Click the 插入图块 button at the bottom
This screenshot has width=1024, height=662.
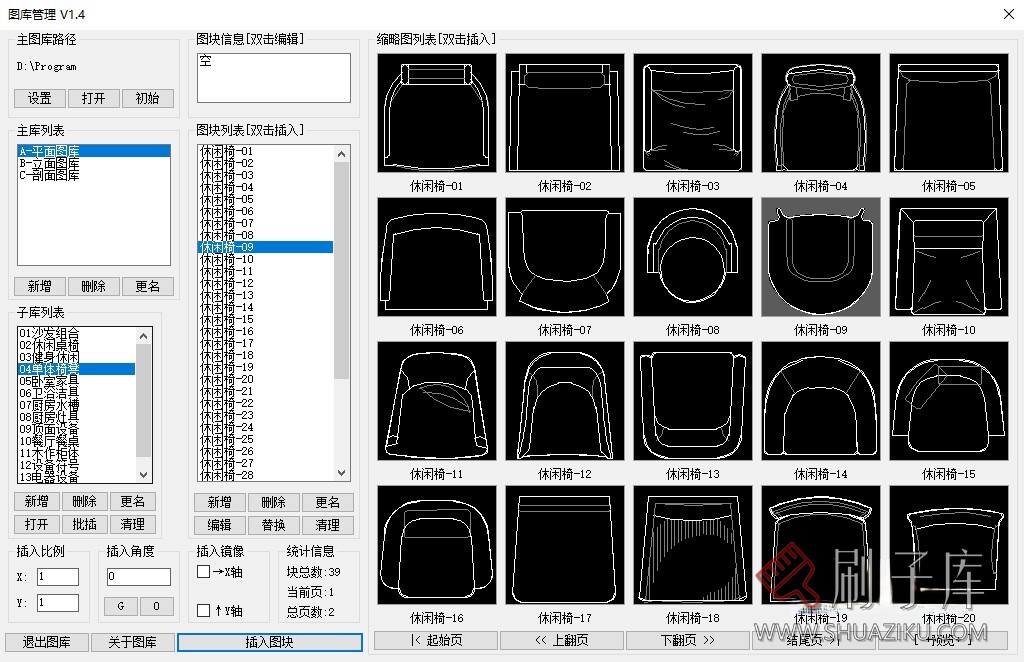[270, 641]
